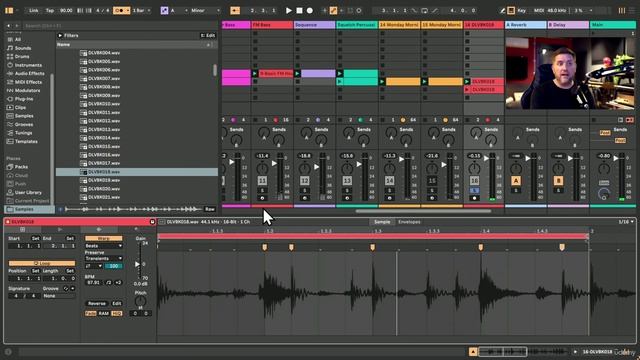640x360 pixels.
Task: Adjust the clip Gain slider
Action: coord(138,264)
